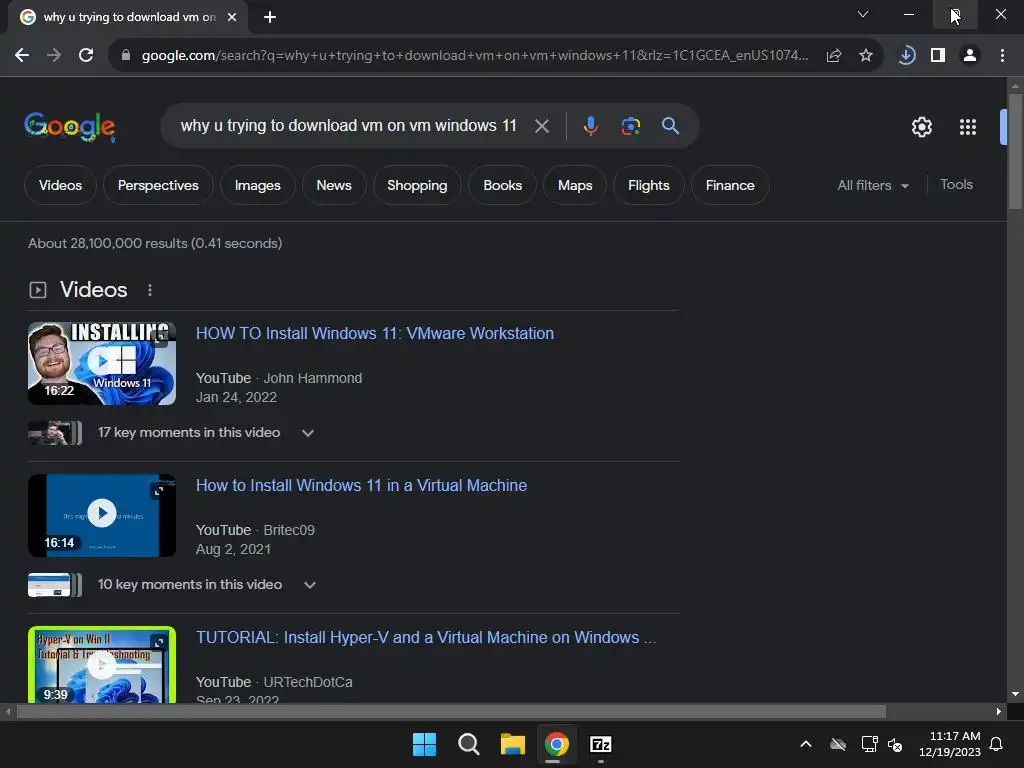Click horizontal scrollbar right arrow
This screenshot has width=1024, height=768.
pos(999,712)
